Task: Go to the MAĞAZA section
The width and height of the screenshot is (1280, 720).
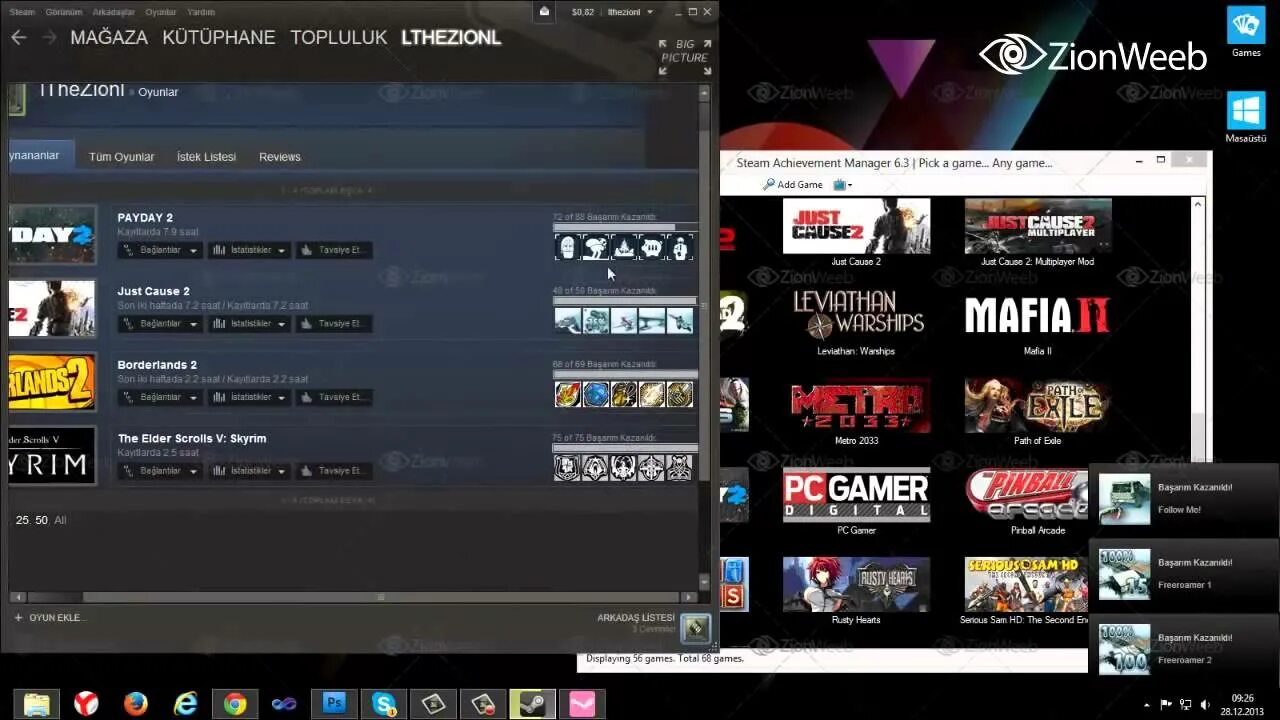Action: click(x=109, y=37)
